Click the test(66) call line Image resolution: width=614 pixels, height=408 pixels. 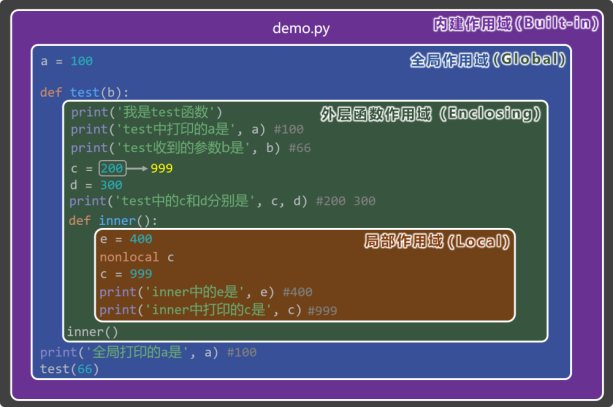click(x=69, y=369)
